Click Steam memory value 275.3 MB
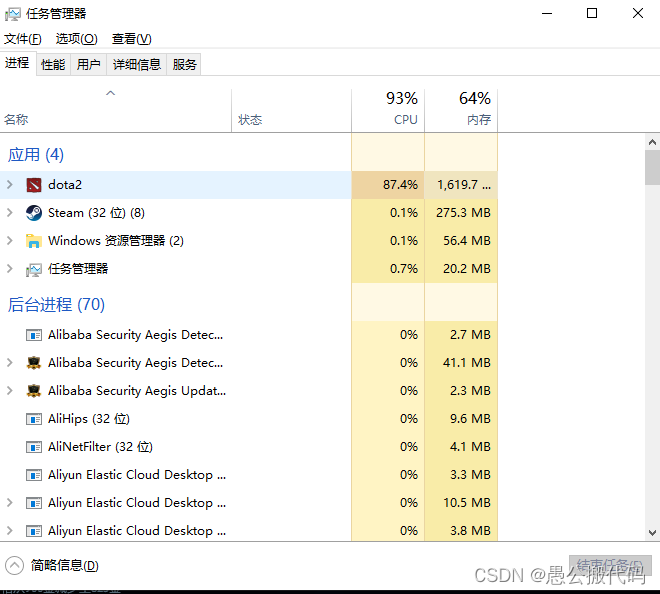This screenshot has height=594, width=660. click(x=463, y=213)
